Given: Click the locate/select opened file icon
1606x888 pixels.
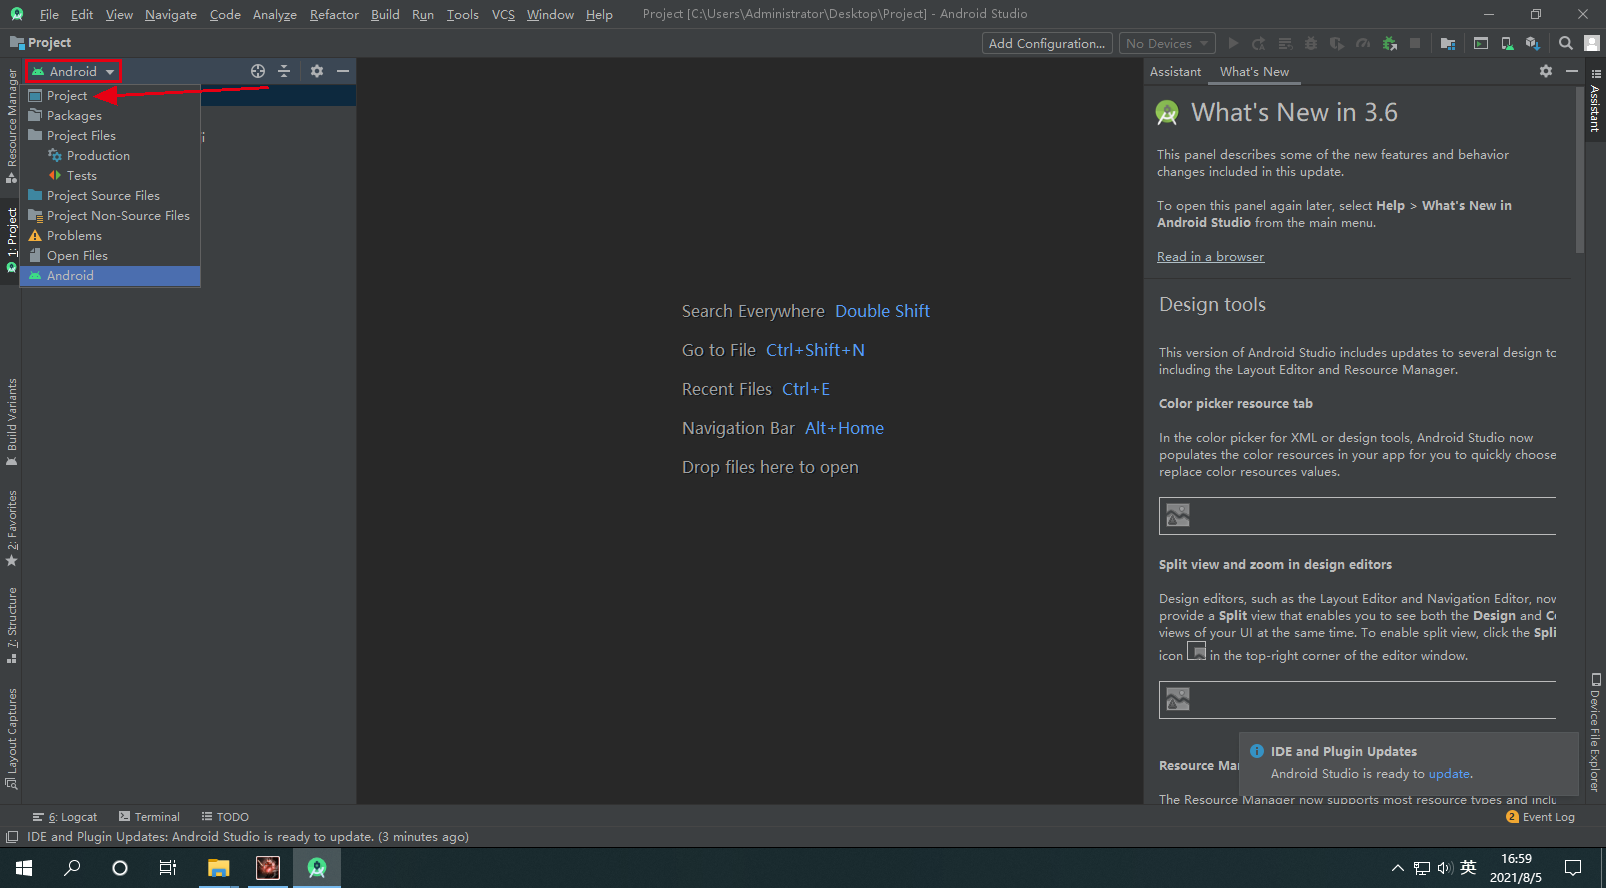Looking at the screenshot, I should click(258, 71).
